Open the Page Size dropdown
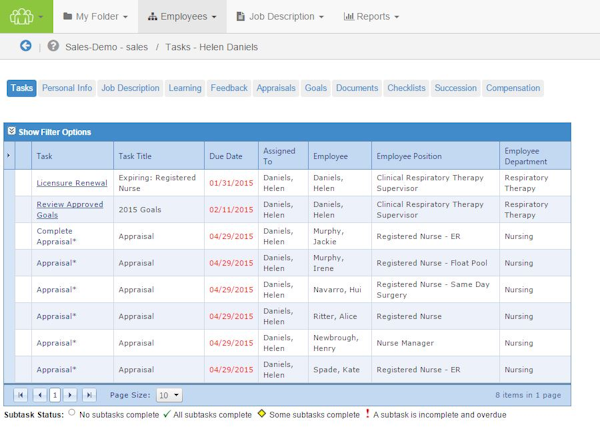Screen dimensions: 600x435 [169, 395]
